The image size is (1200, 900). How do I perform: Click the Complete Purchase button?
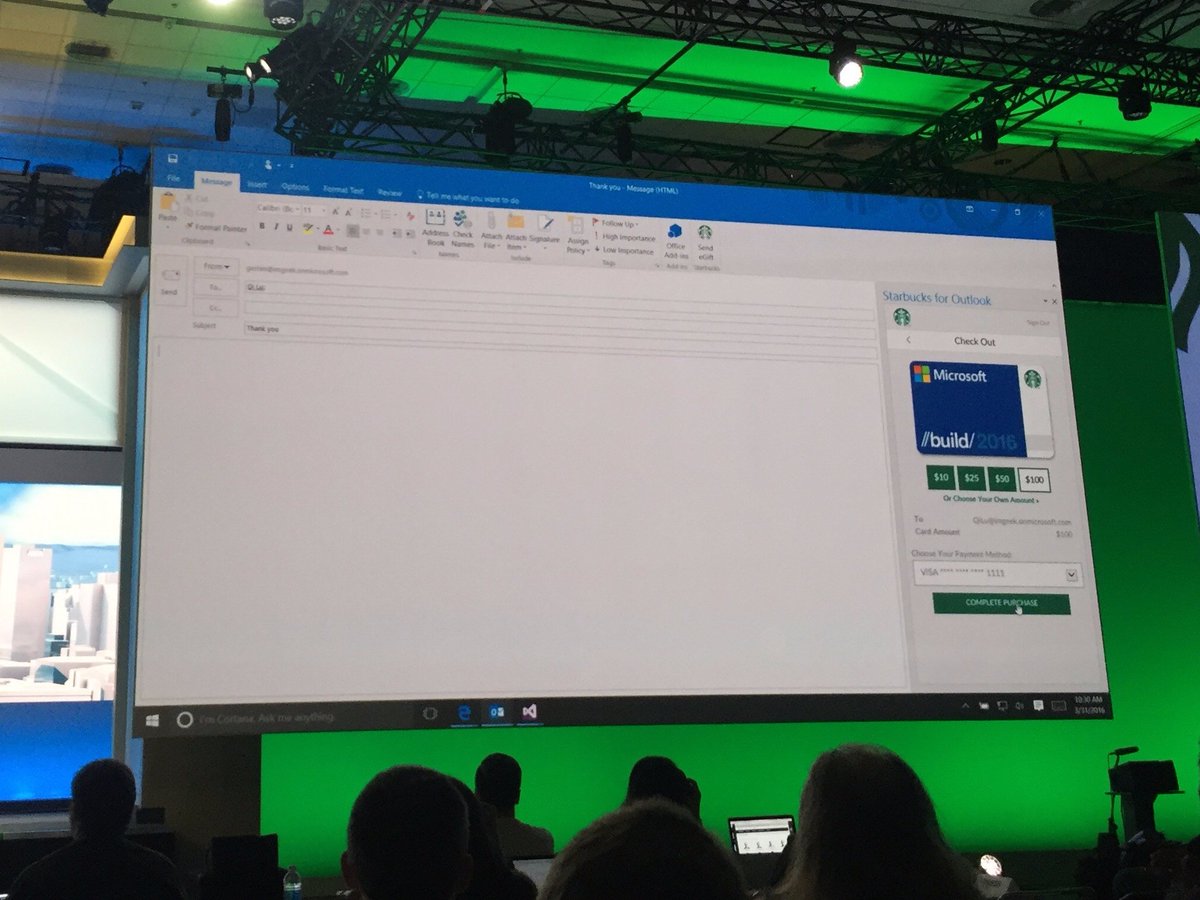click(x=1000, y=602)
